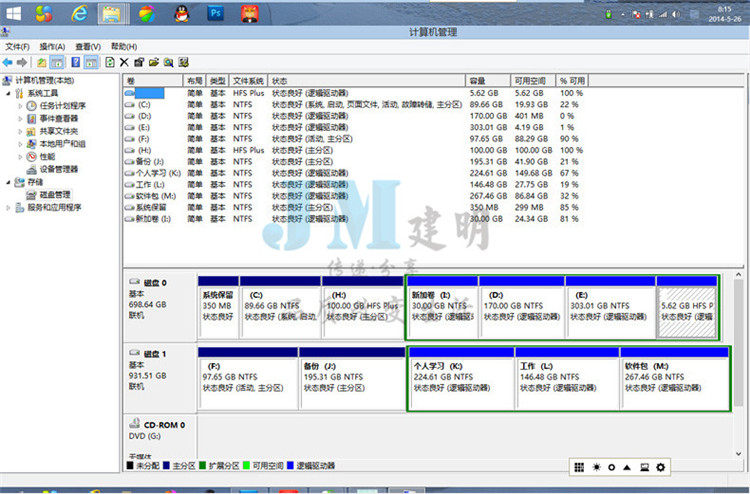
Task: Click the gear icon in floating toolbar
Action: click(661, 467)
